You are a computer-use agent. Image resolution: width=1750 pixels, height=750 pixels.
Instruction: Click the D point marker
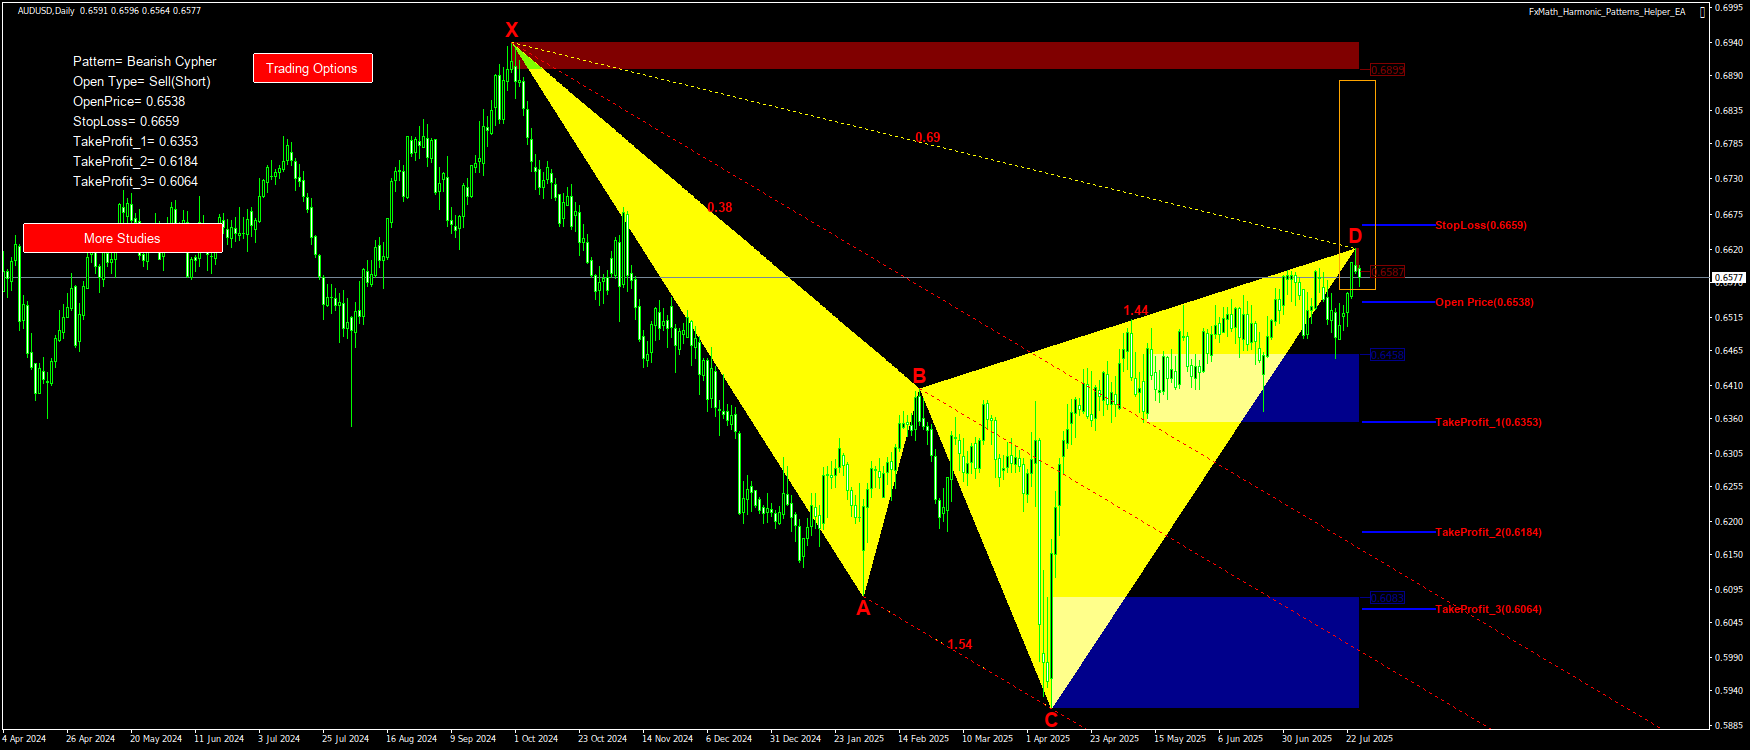(1355, 236)
